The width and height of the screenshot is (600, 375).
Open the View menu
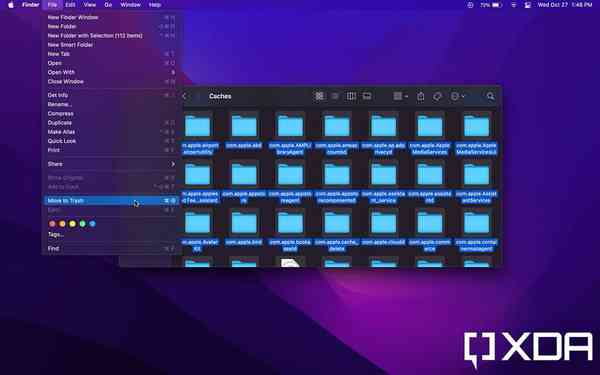90,5
